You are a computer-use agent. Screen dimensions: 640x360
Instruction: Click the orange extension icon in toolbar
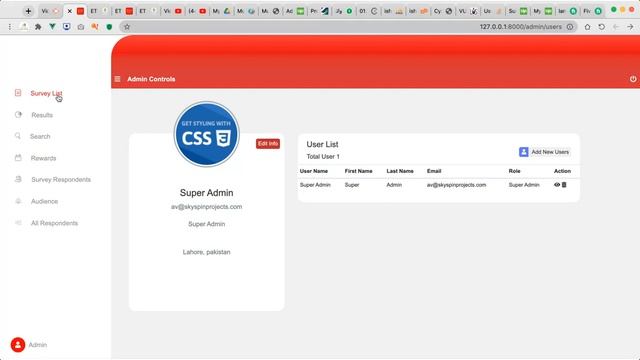click(95, 27)
